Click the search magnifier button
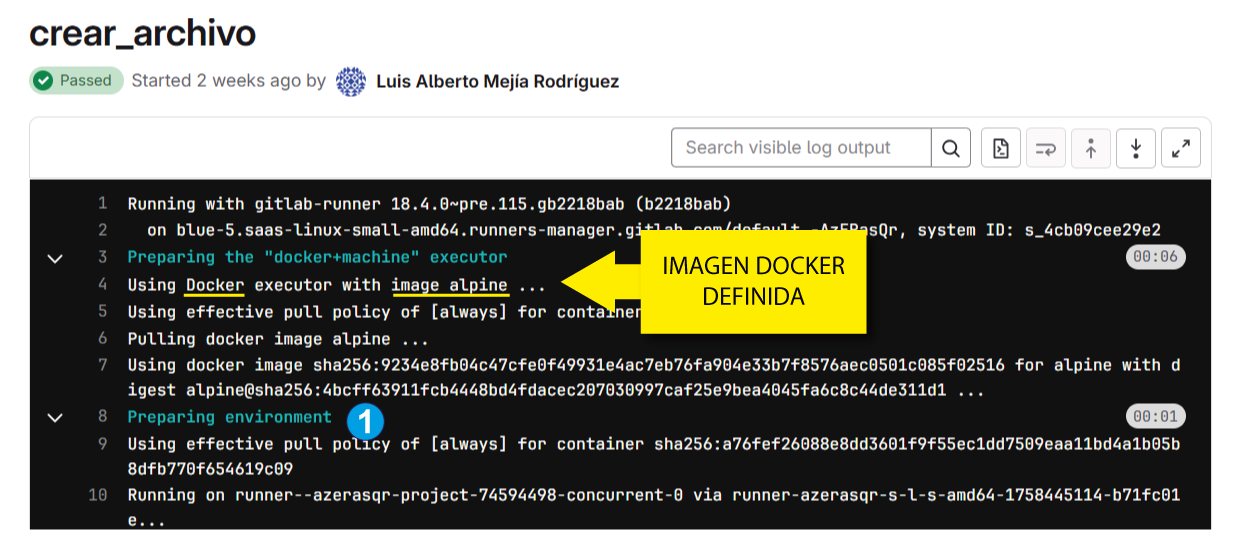The height and width of the screenshot is (548, 1239). click(x=951, y=148)
